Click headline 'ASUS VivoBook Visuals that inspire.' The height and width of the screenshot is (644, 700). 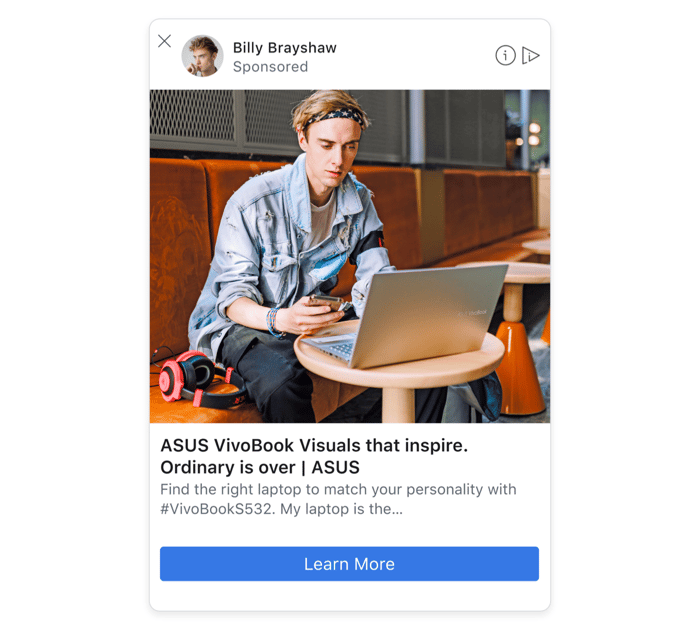314,445
